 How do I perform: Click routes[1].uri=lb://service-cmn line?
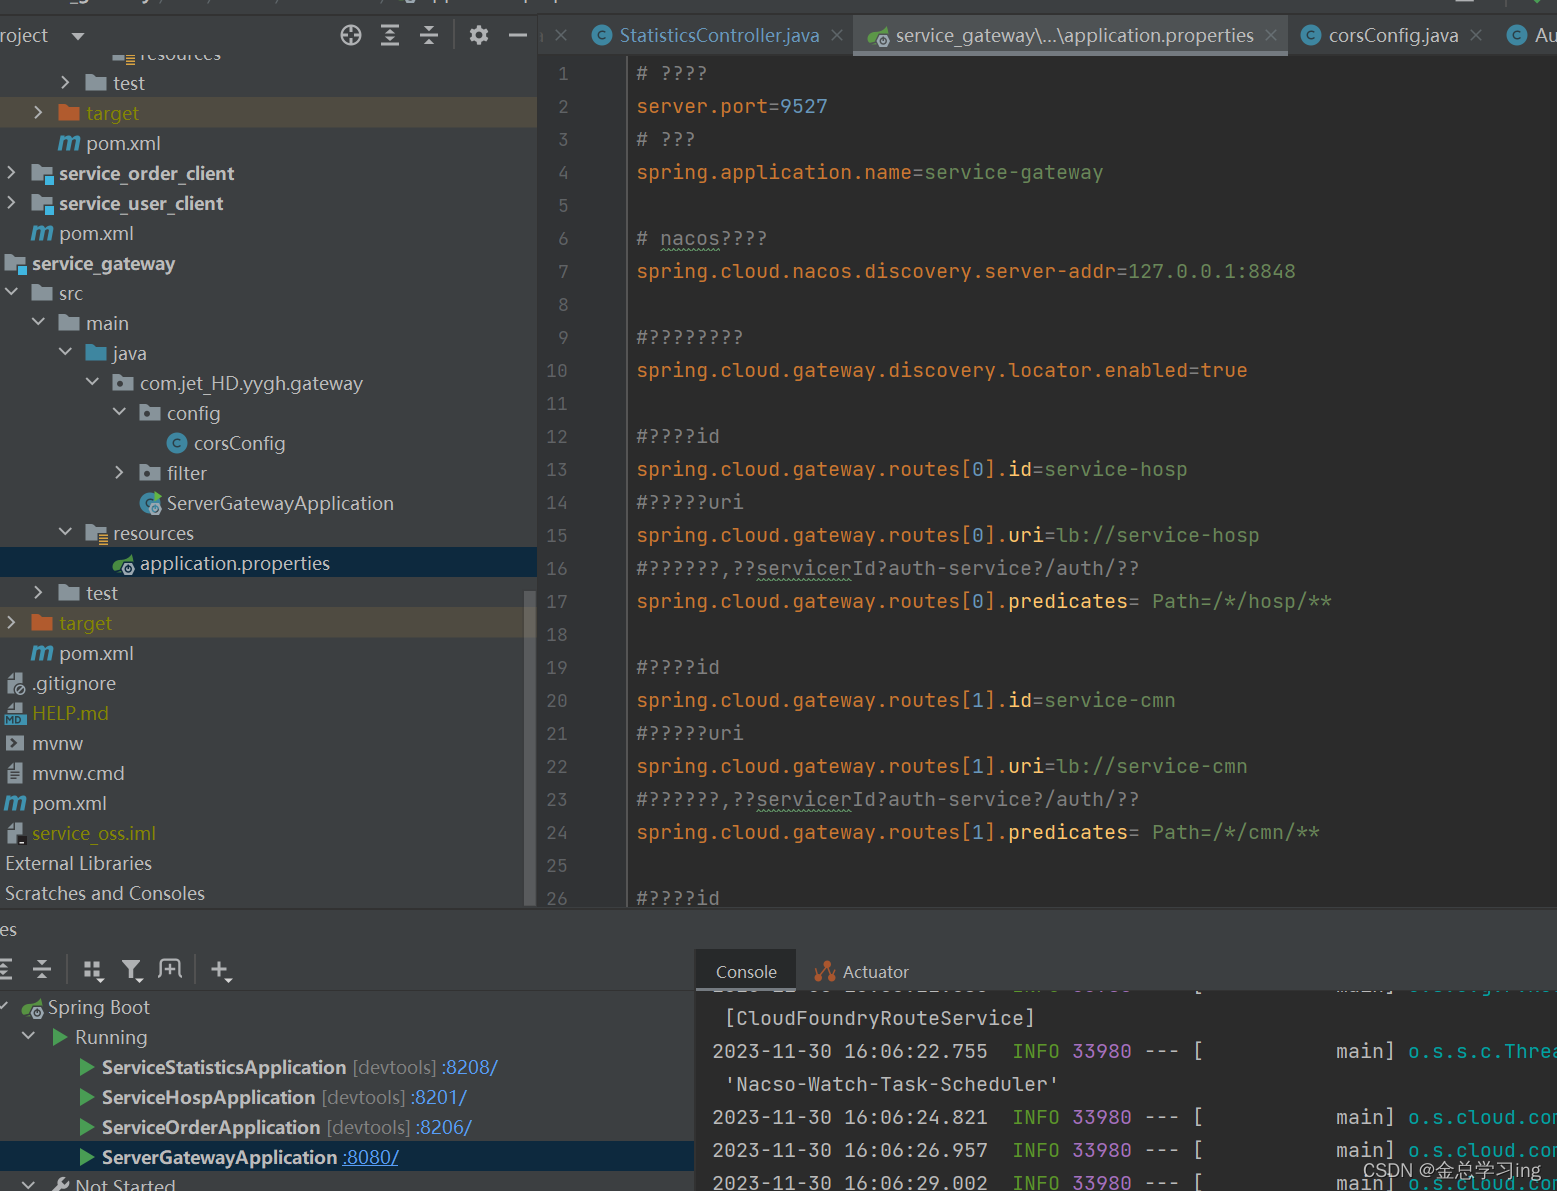941,766
